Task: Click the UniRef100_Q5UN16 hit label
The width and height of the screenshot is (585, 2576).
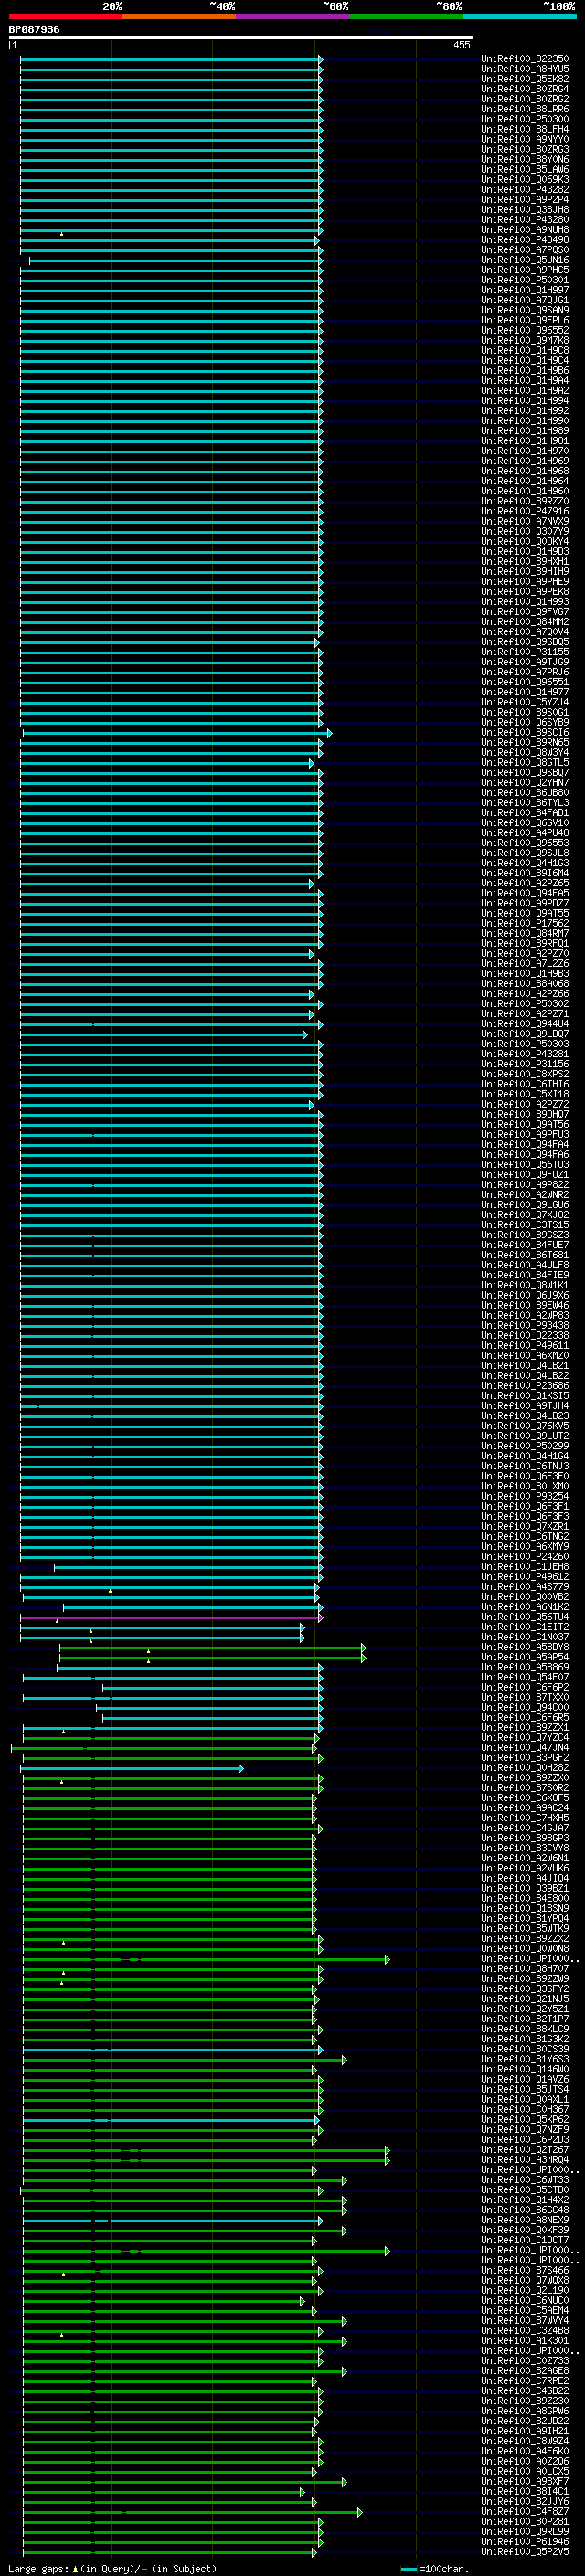Action: [x=525, y=260]
